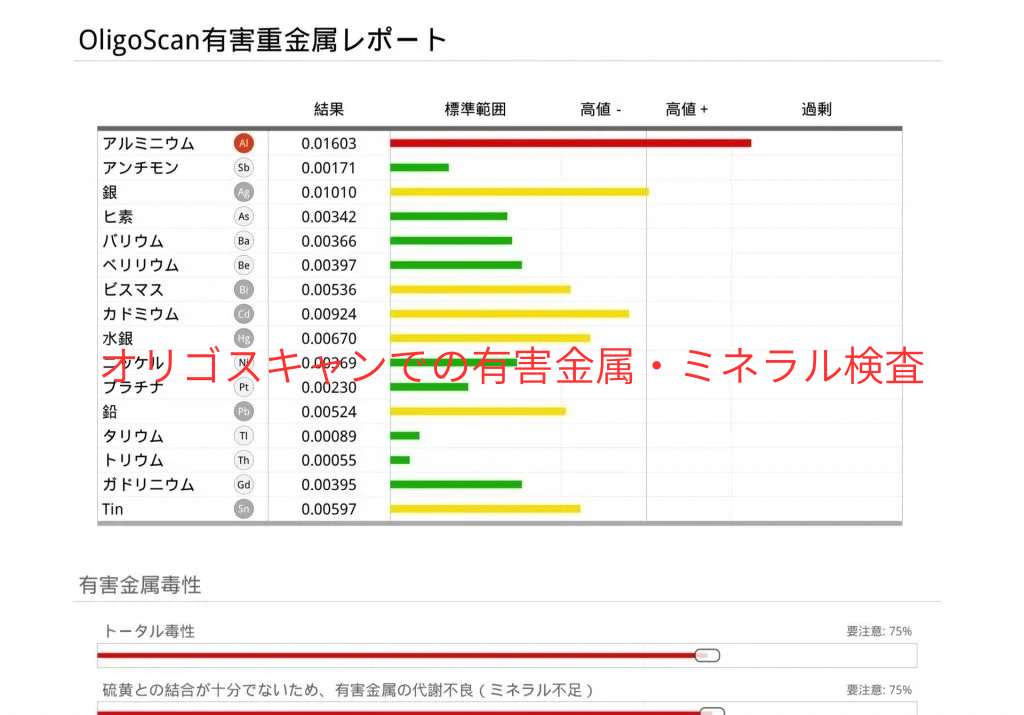The height and width of the screenshot is (715, 1024).
Task: Click the barium result value 0.00366
Action: [x=328, y=241]
